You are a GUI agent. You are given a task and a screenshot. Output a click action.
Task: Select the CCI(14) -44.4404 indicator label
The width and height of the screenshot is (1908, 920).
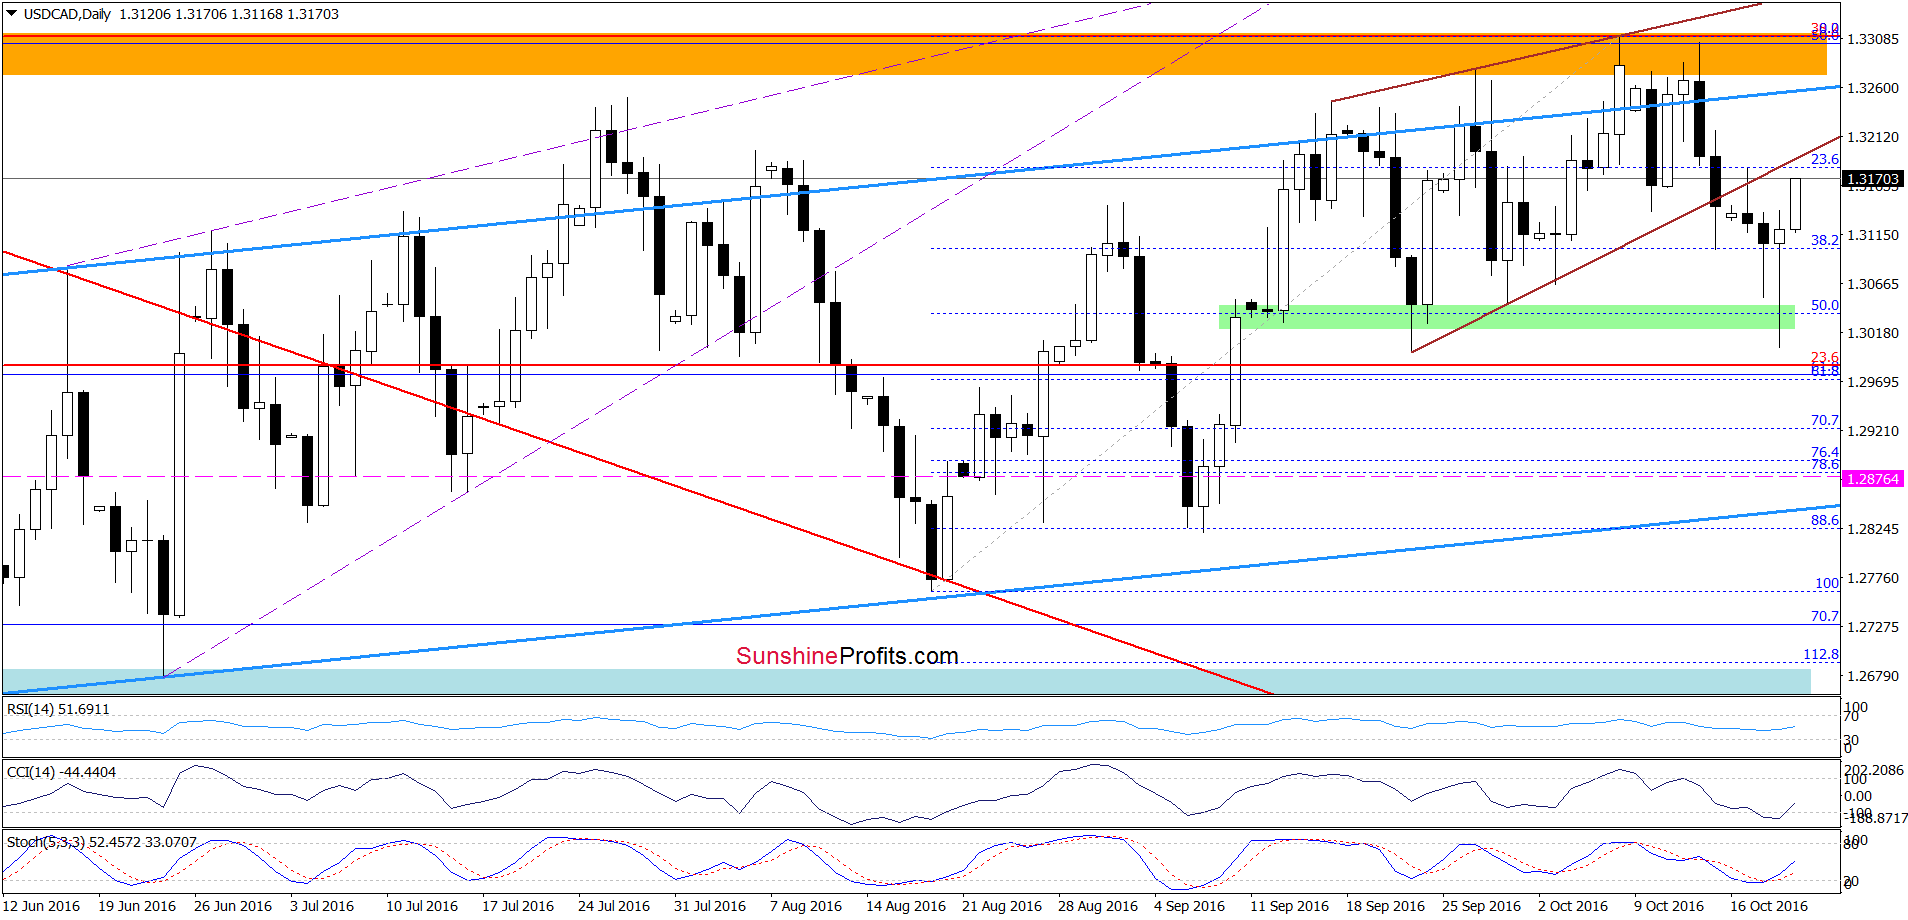coord(61,772)
